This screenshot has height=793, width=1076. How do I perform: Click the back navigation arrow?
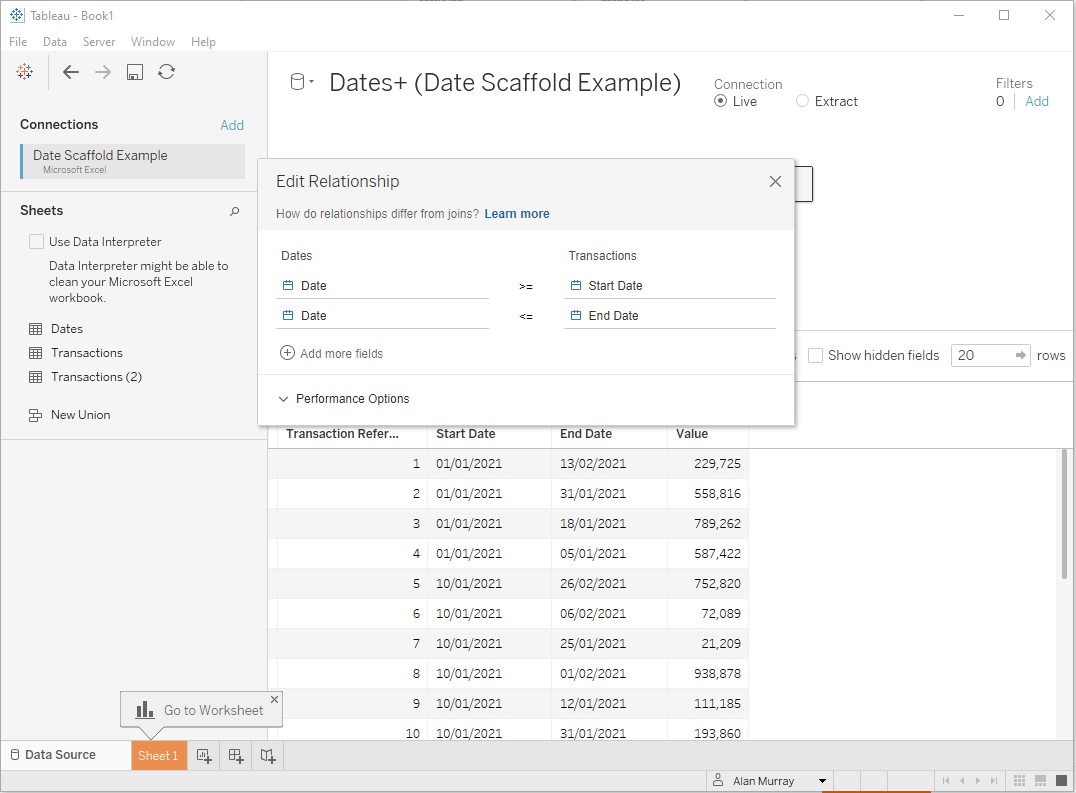click(70, 71)
